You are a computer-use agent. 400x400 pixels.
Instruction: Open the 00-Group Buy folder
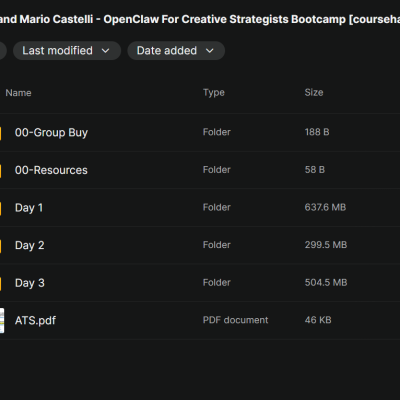point(51,133)
